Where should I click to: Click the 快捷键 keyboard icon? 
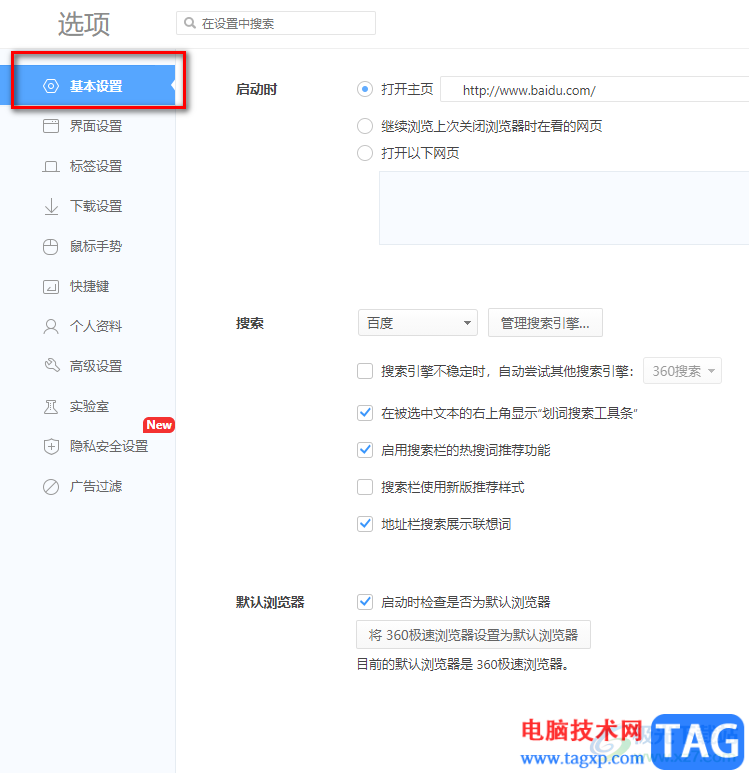pos(51,286)
